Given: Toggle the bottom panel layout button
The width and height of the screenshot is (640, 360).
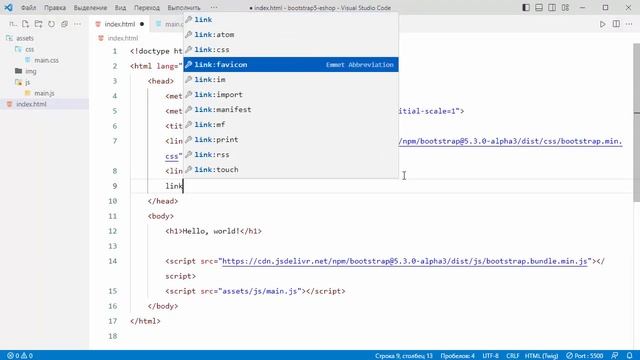Looking at the screenshot, I should click(539, 7).
